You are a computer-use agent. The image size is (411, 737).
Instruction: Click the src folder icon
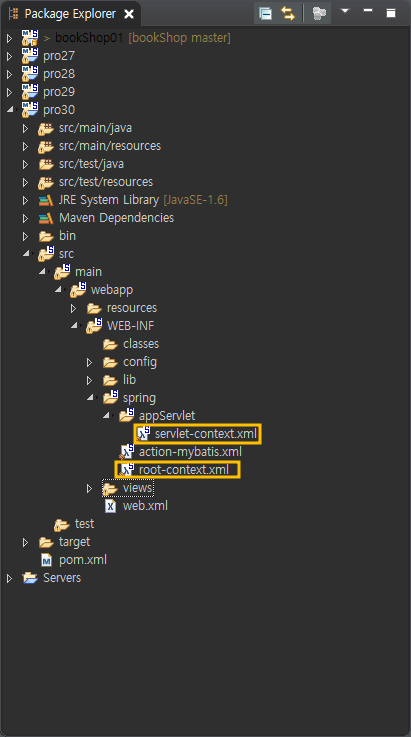[x=46, y=253]
